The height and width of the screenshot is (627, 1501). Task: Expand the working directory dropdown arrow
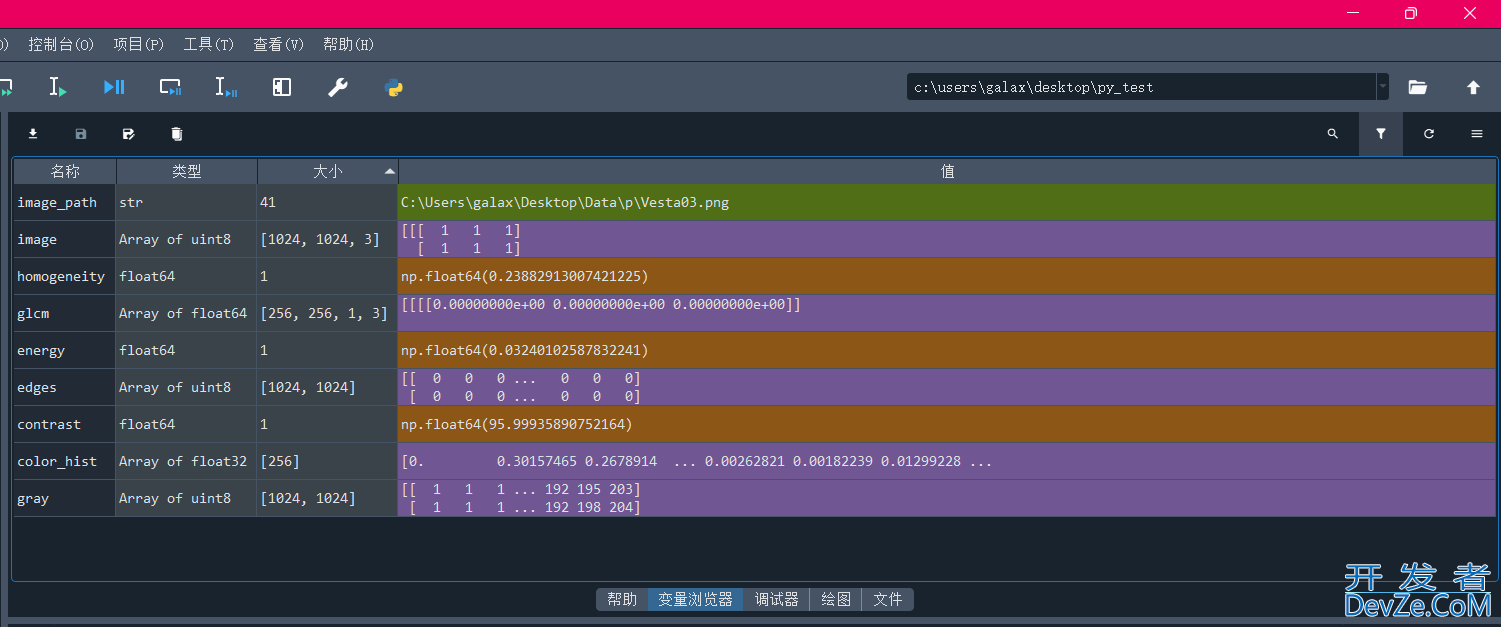[x=1383, y=87]
